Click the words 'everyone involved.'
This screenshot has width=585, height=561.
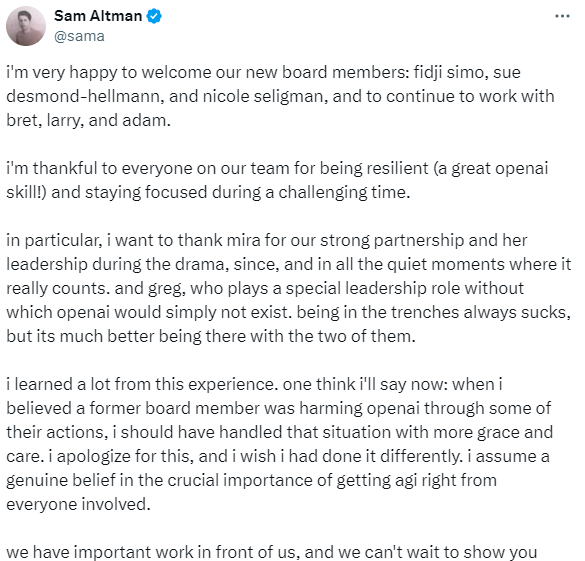click(78, 505)
